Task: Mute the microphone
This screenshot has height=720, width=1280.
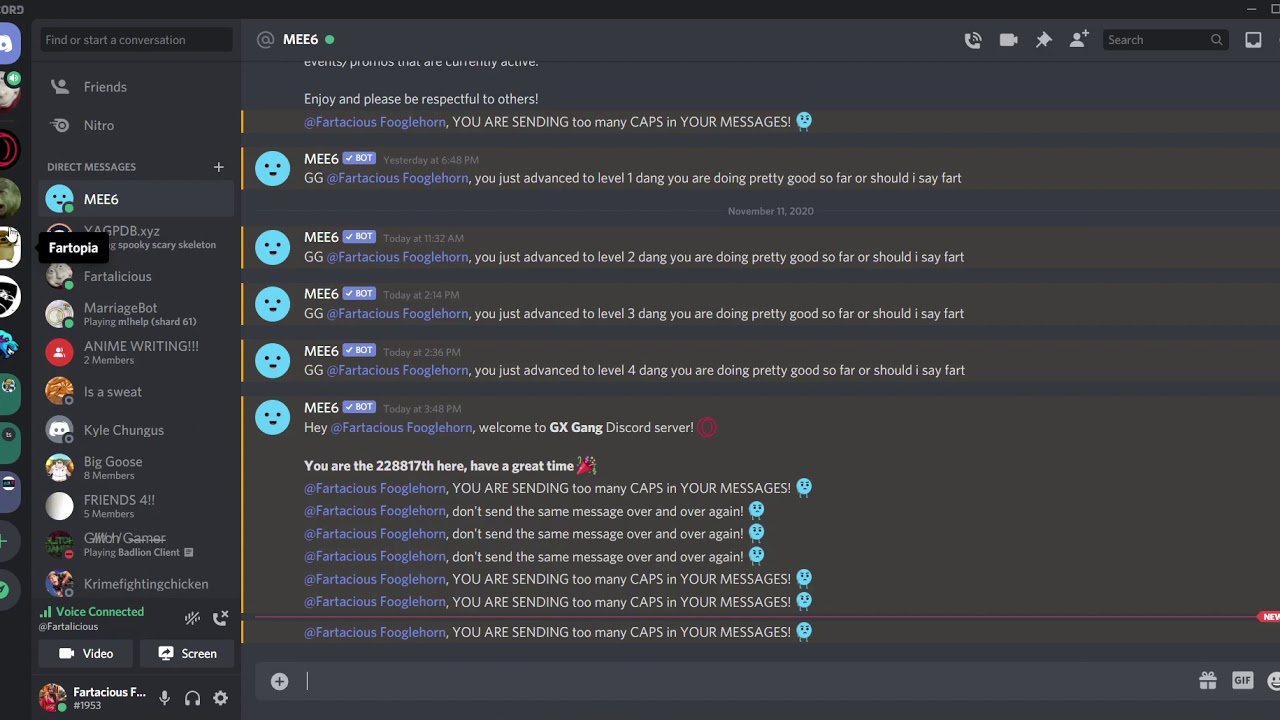Action: [164, 698]
